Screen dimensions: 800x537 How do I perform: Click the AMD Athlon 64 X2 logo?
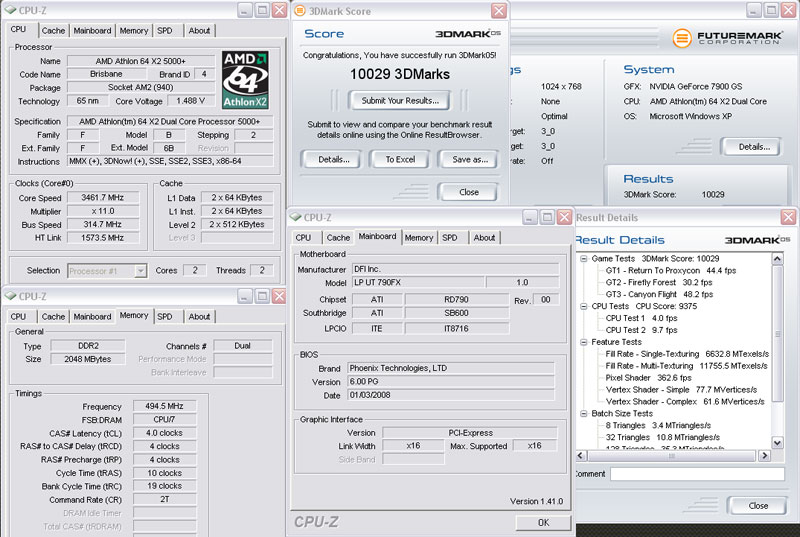[245, 80]
